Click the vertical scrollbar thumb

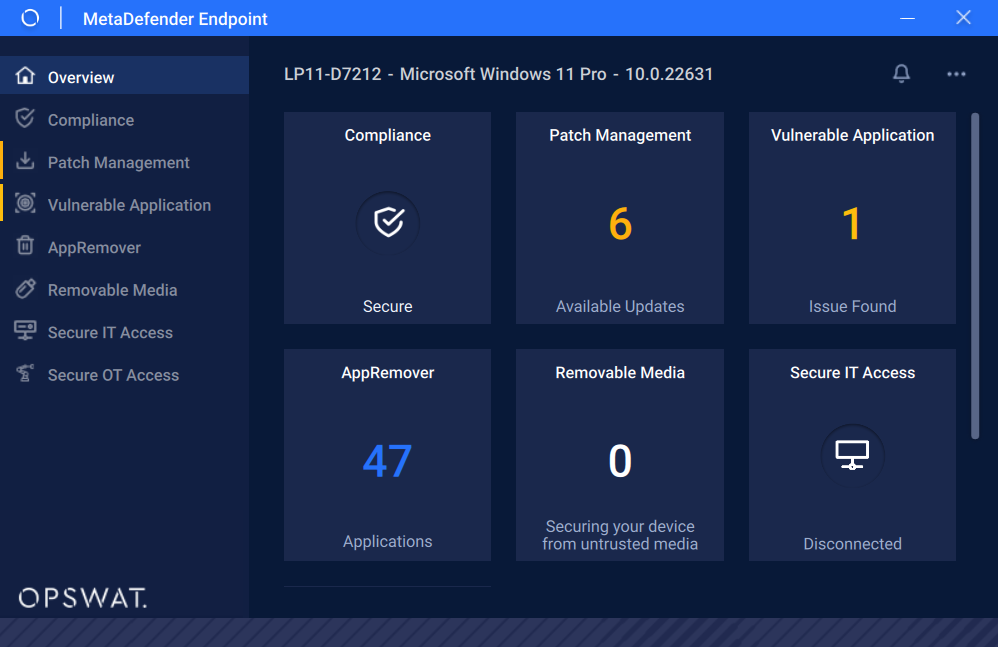(974, 276)
